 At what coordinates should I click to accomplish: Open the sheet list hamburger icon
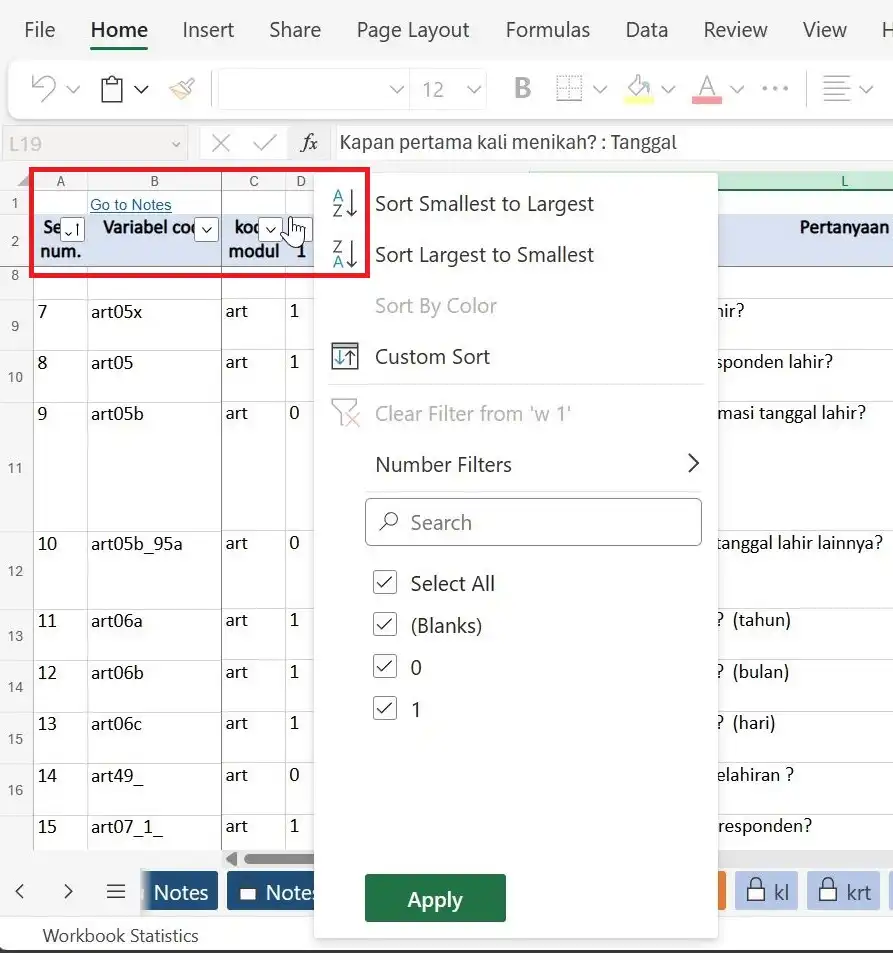point(116,891)
